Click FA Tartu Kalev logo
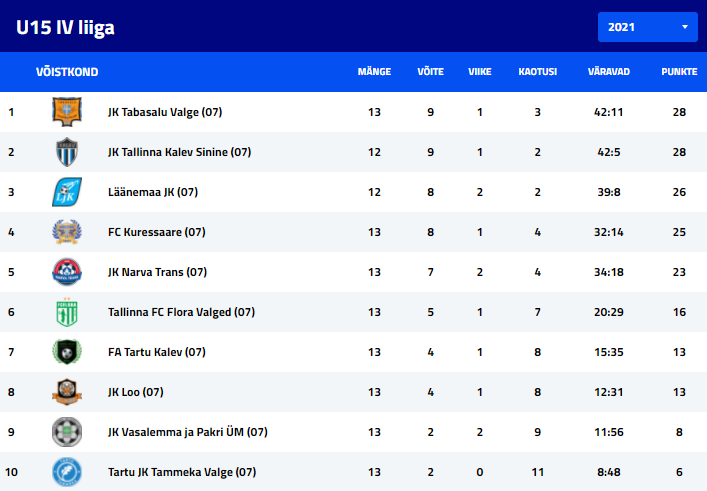The image size is (707, 491). (67, 352)
